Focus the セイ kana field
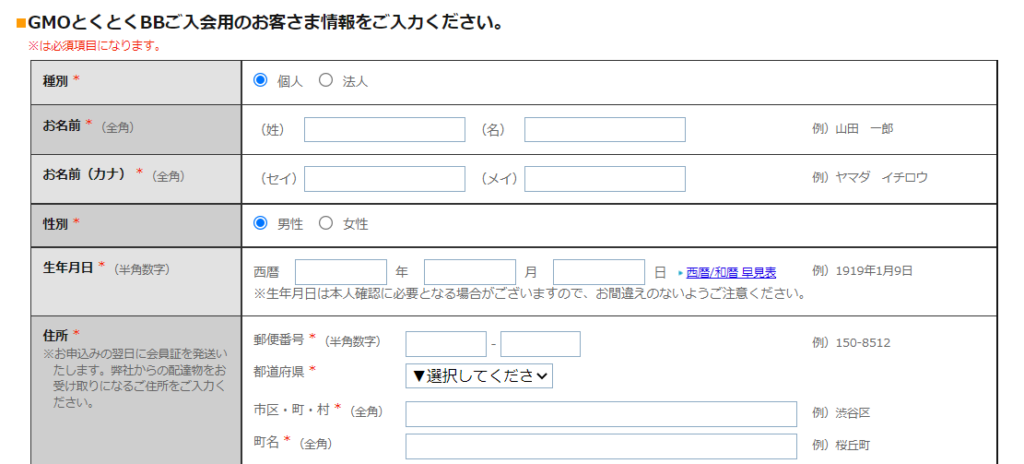This screenshot has height=464, width=1024. (385, 179)
